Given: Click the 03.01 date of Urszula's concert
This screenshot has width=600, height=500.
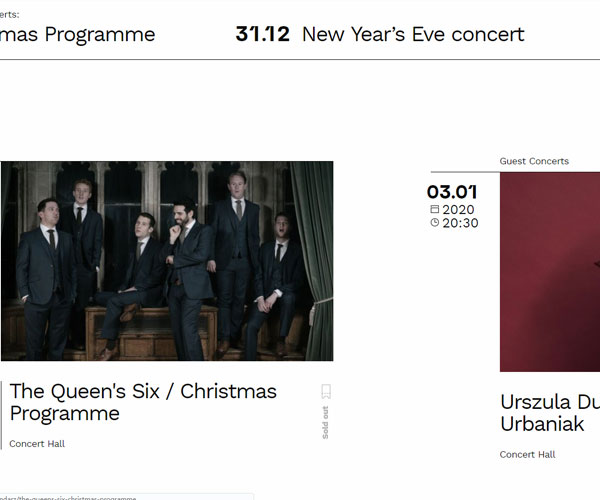Looking at the screenshot, I should click(452, 192).
